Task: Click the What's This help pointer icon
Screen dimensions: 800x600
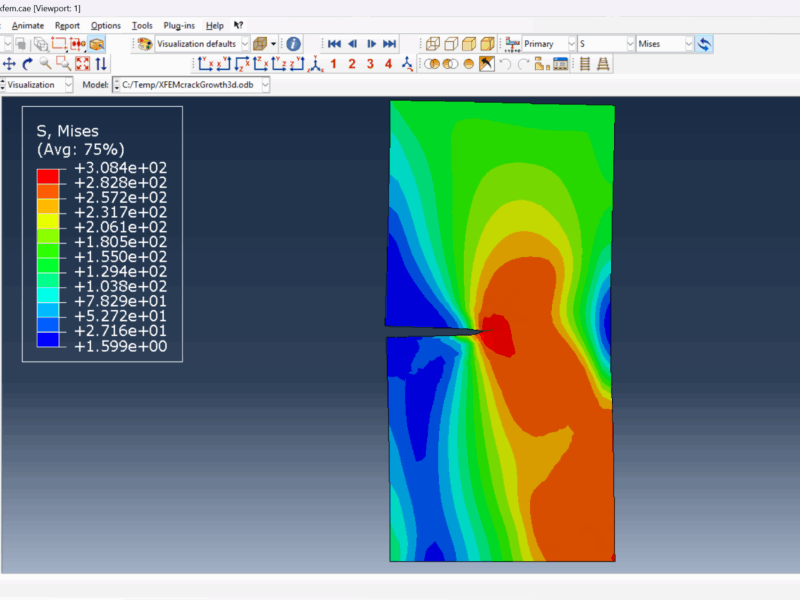Action: (238, 25)
